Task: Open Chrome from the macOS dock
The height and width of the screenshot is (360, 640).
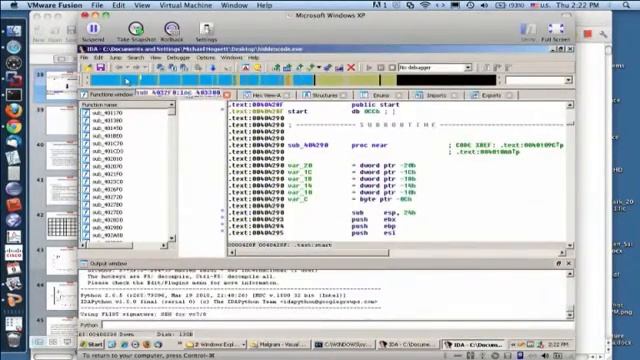Action: coord(13,127)
